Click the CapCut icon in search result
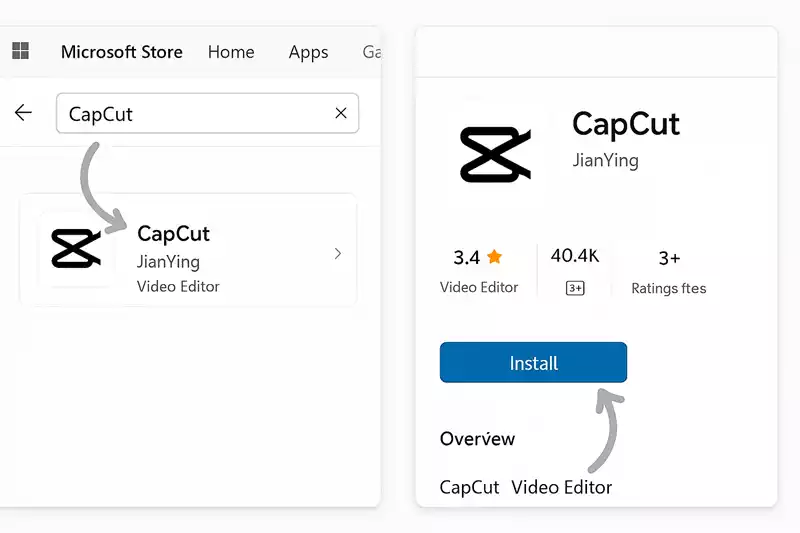Viewport: 800px width, 533px height. [x=77, y=248]
